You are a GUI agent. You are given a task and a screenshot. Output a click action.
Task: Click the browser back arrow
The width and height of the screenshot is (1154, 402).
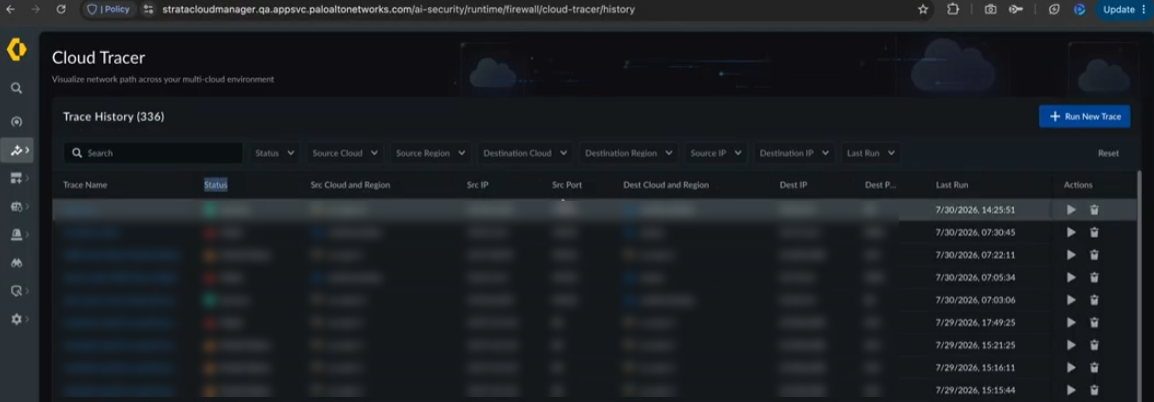(x=11, y=10)
